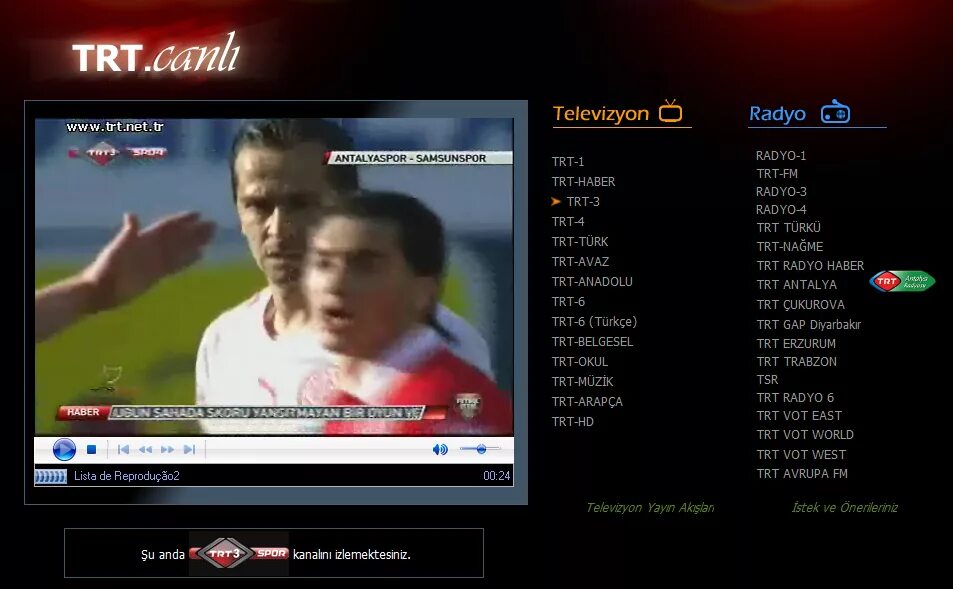953x589 pixels.
Task: Rewind the video stream
Action: pos(145,450)
